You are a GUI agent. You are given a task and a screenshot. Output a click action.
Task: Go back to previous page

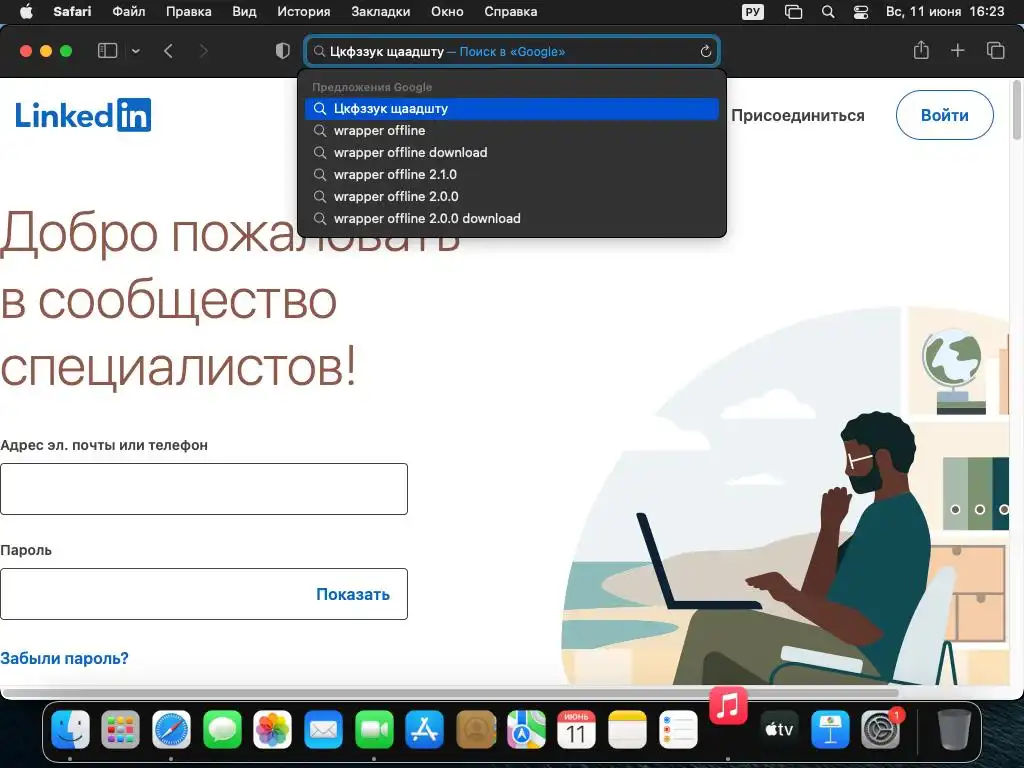tap(168, 51)
